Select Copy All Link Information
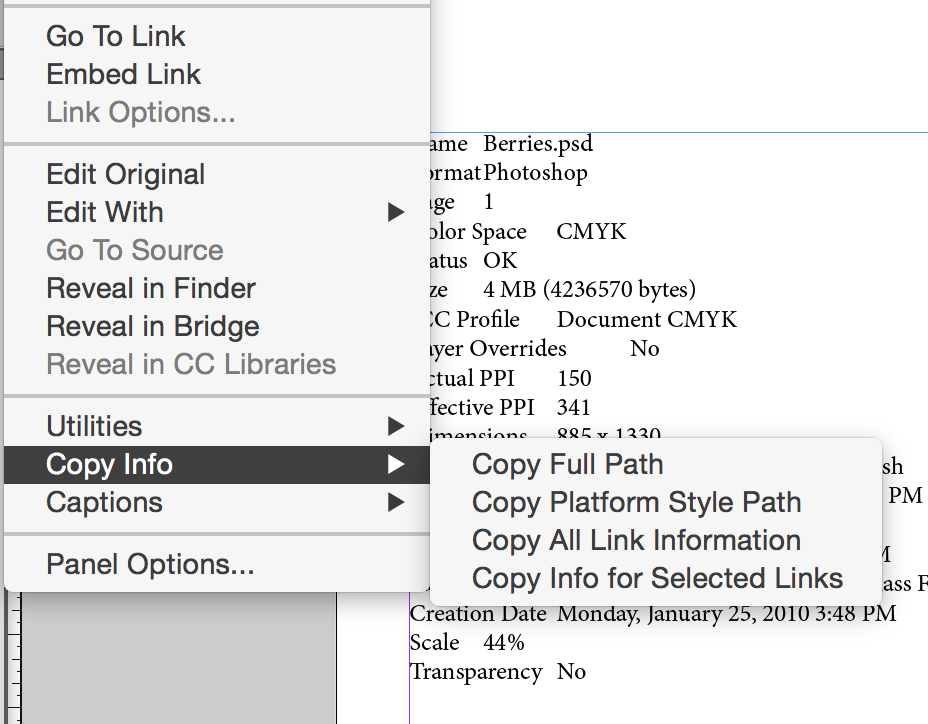This screenshot has height=724, width=928. click(636, 540)
